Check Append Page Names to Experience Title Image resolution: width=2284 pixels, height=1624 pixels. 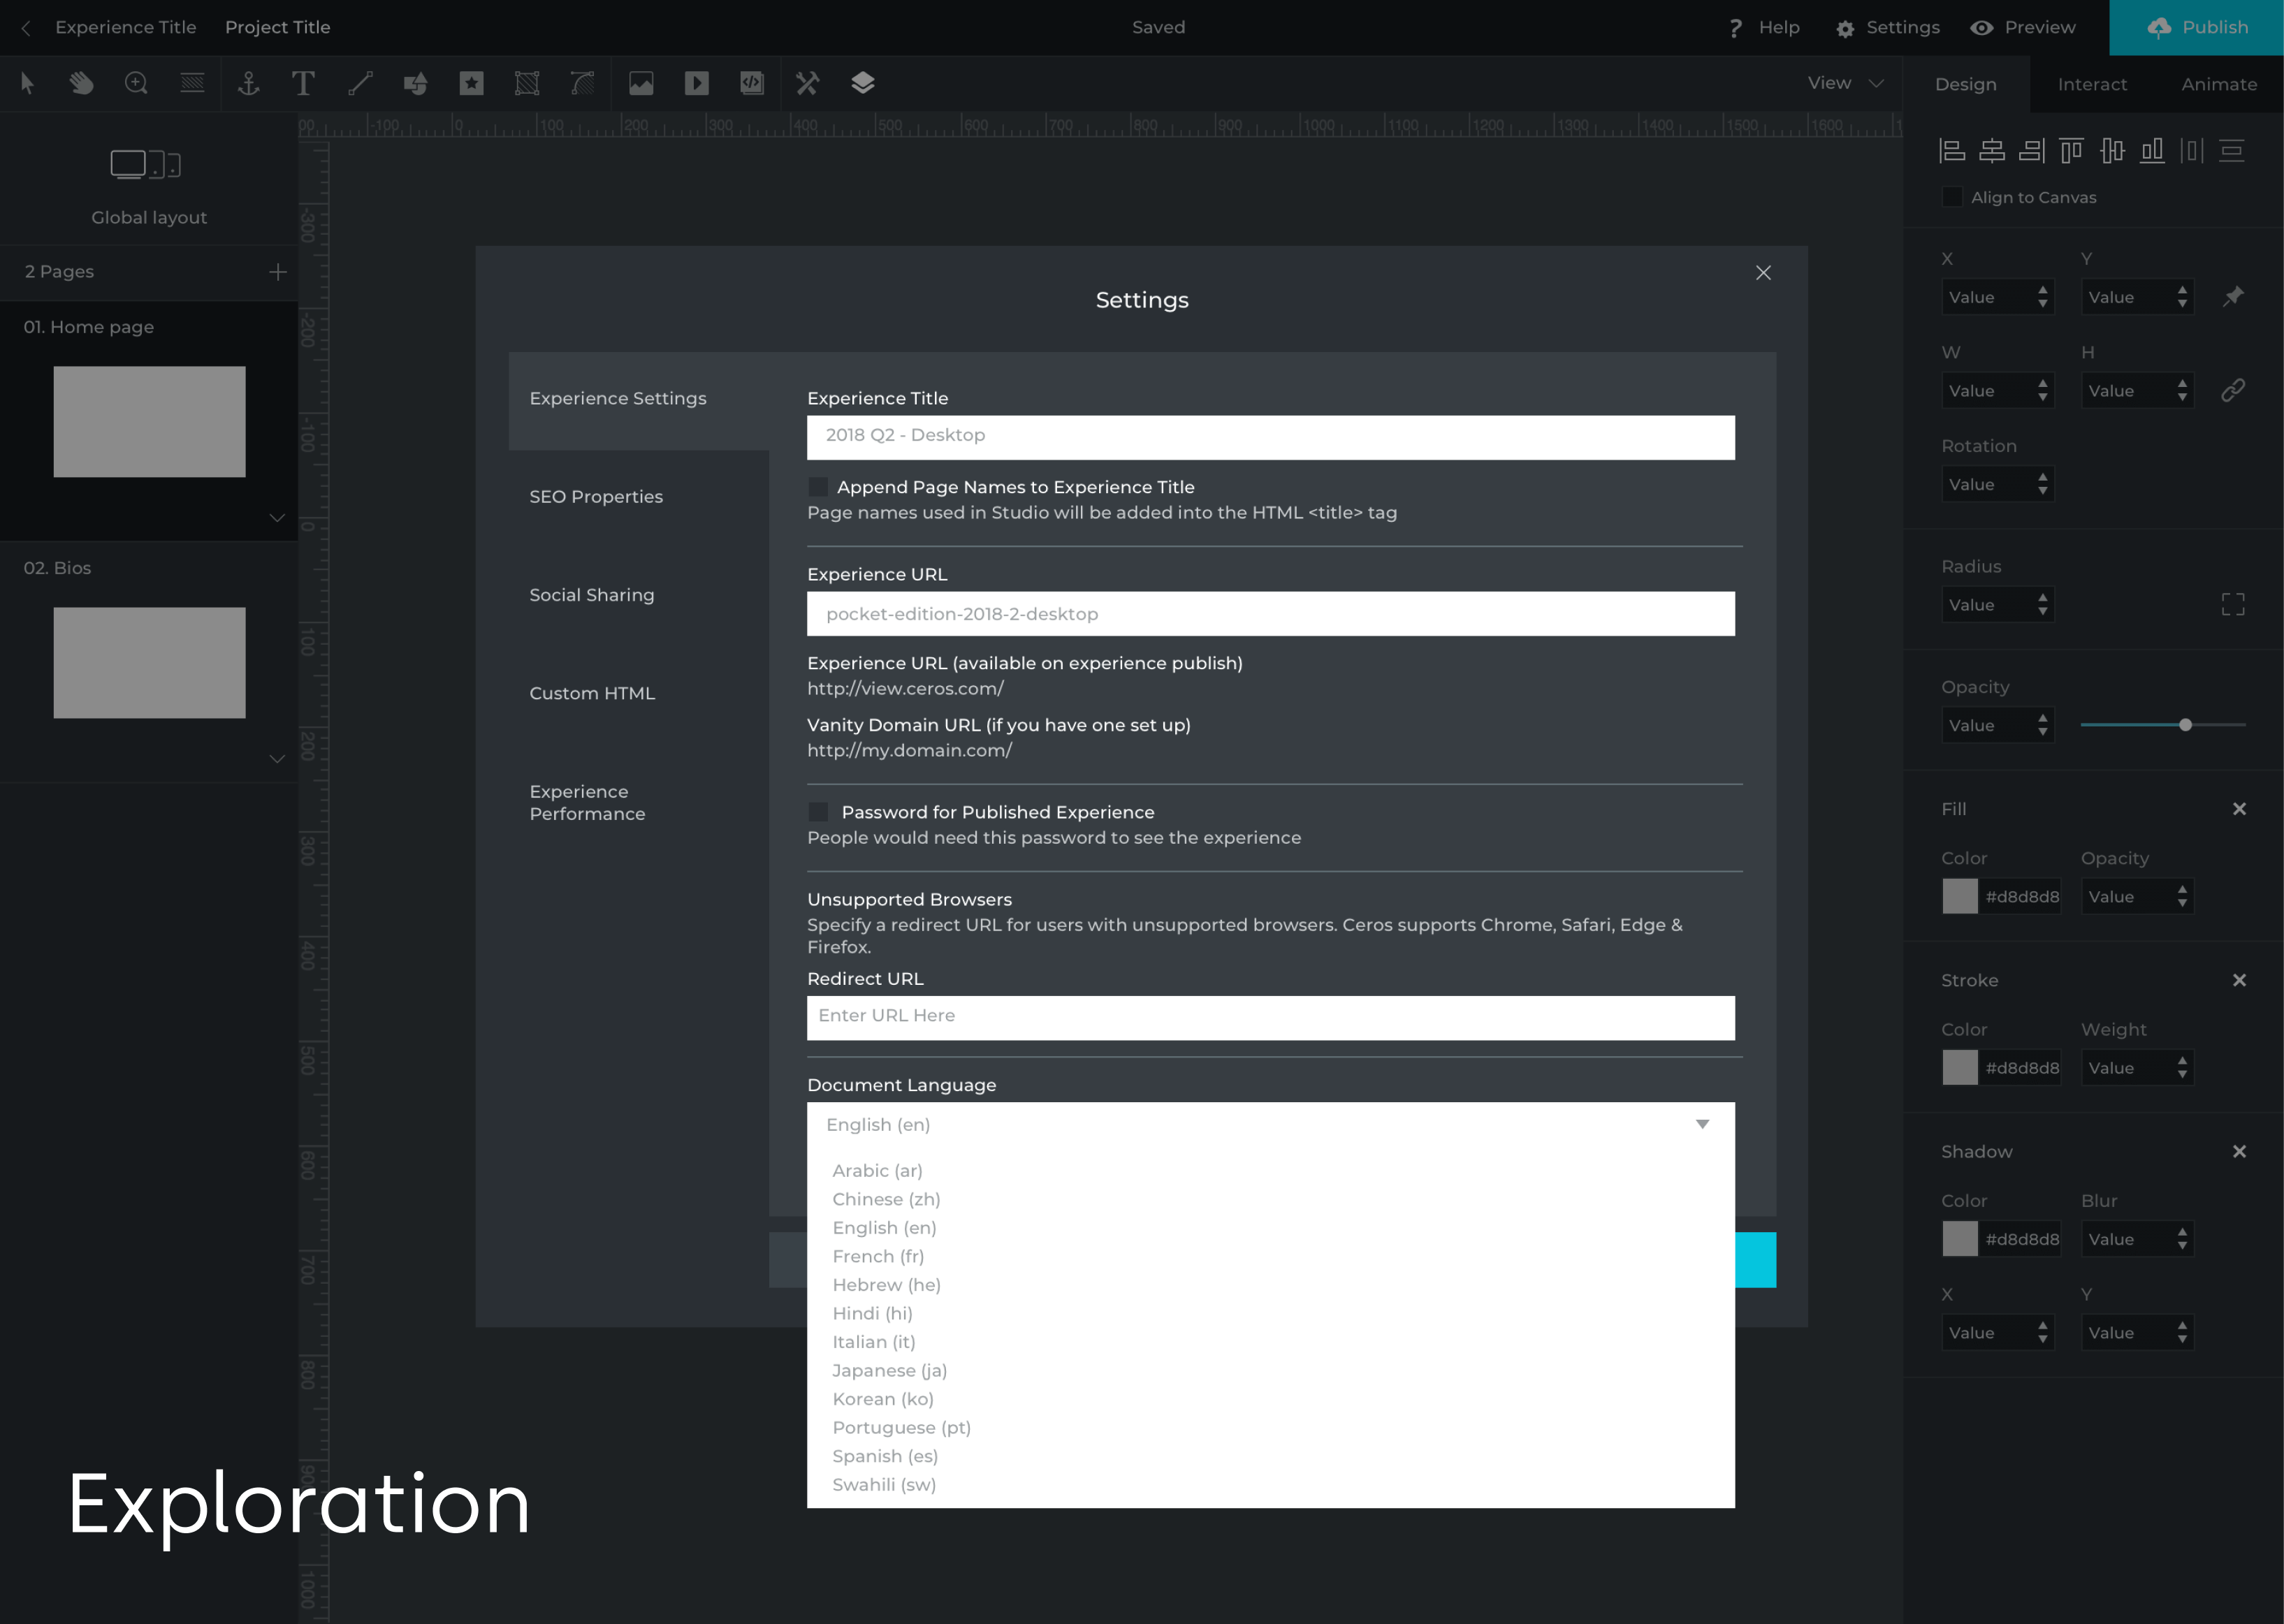tap(818, 487)
